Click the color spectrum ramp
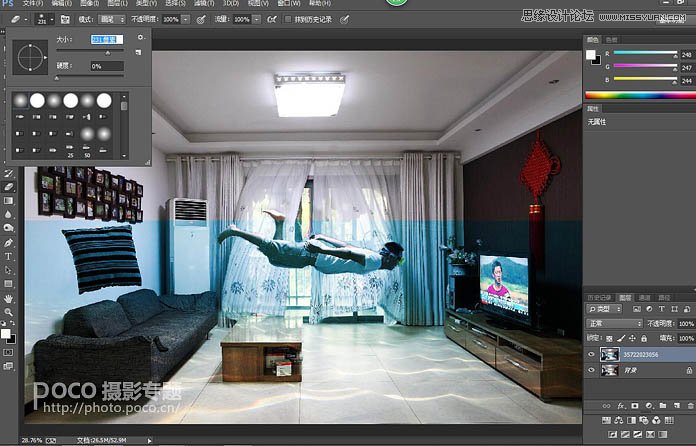Screen dimensions: 696x446 (640, 95)
